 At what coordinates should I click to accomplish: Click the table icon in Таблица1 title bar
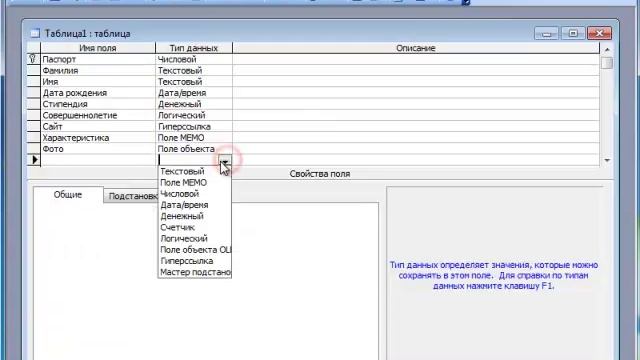tap(36, 33)
